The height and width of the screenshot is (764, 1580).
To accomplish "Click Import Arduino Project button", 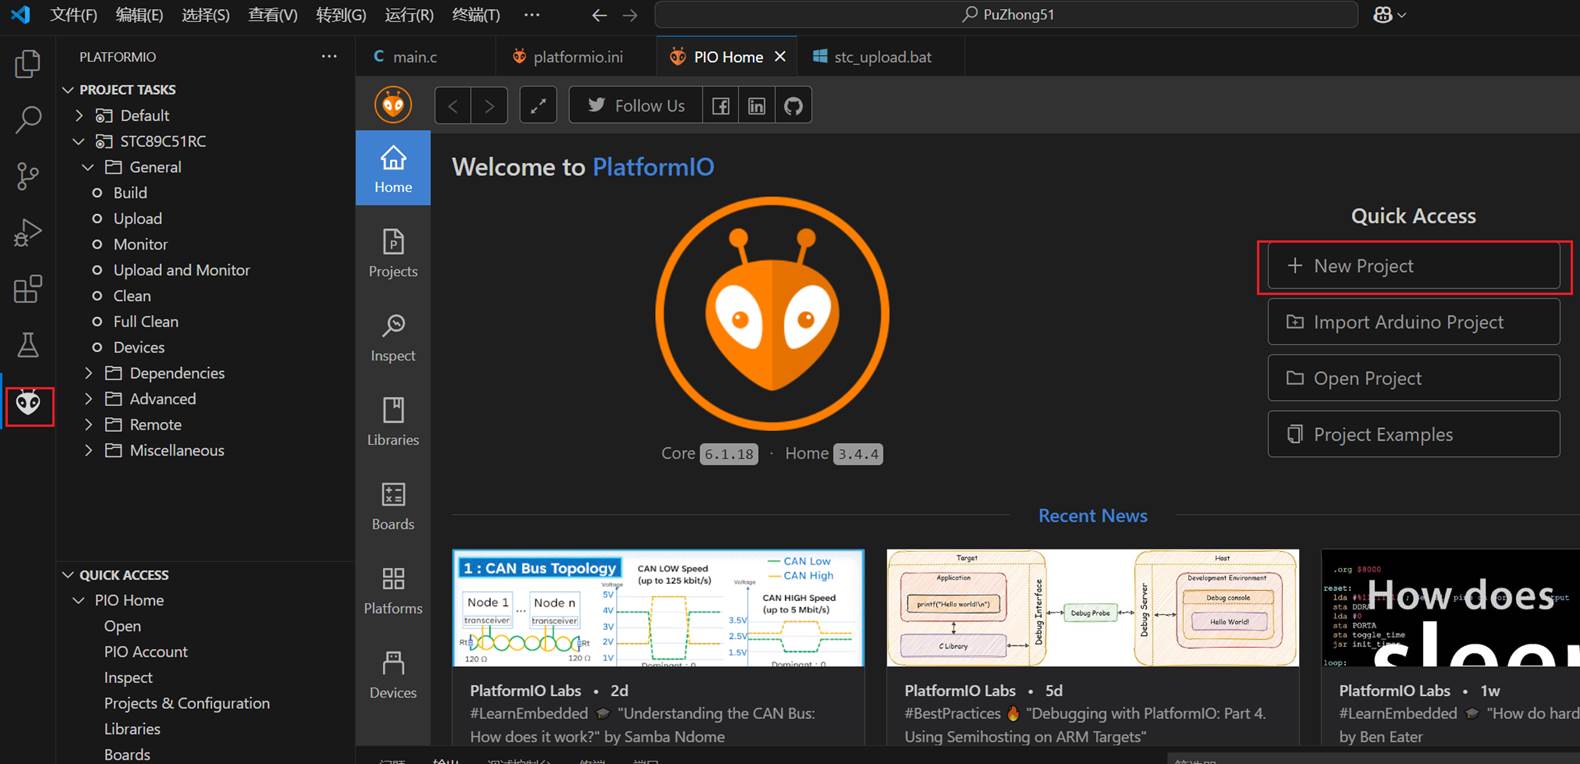I will [x=1414, y=322].
